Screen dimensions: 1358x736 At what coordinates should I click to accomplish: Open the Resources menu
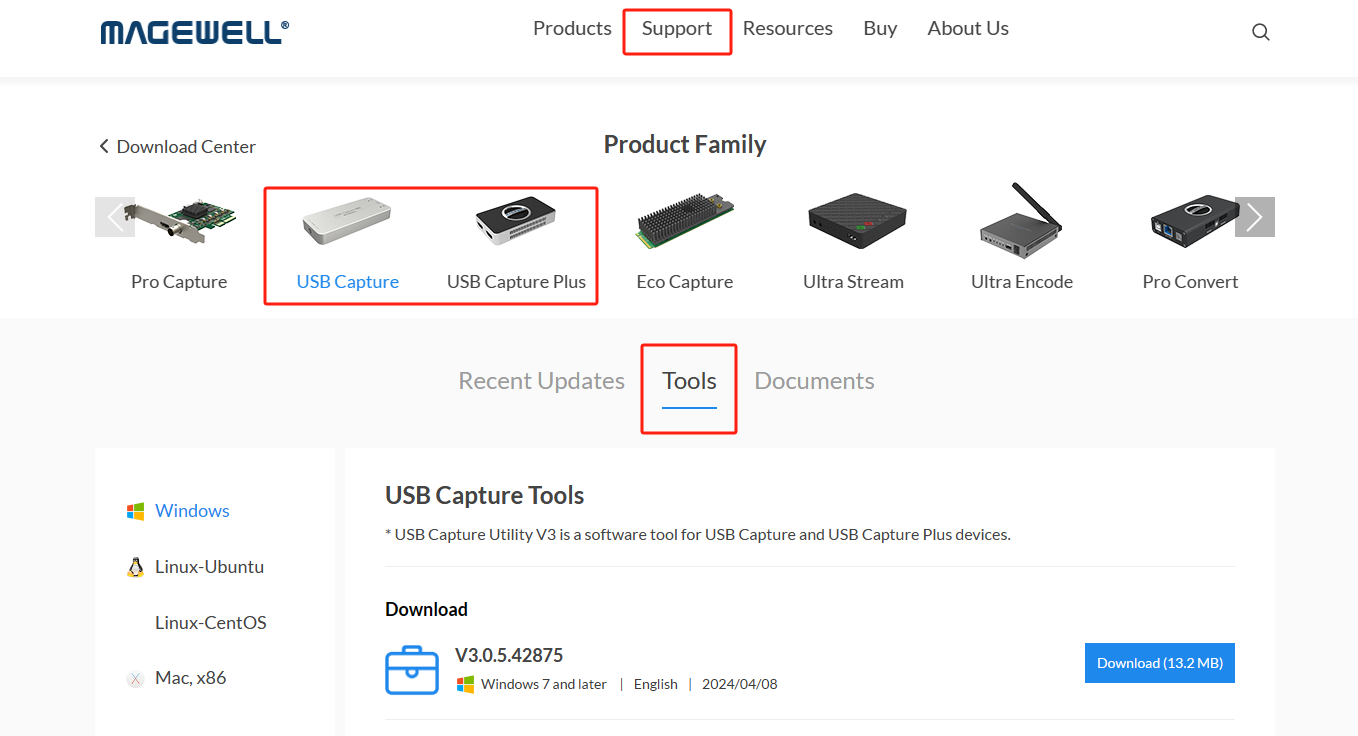tap(788, 28)
